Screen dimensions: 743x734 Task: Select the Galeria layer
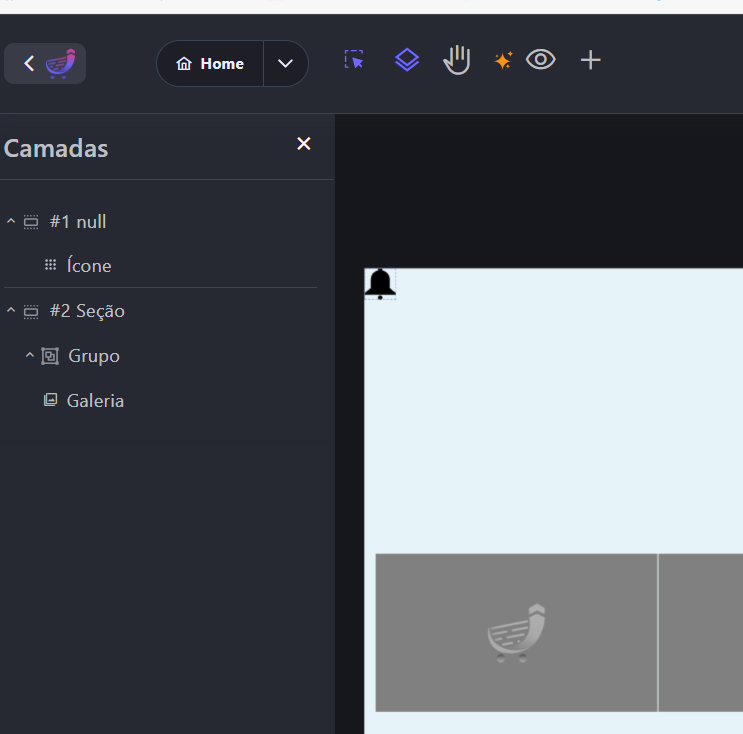[x=95, y=401]
